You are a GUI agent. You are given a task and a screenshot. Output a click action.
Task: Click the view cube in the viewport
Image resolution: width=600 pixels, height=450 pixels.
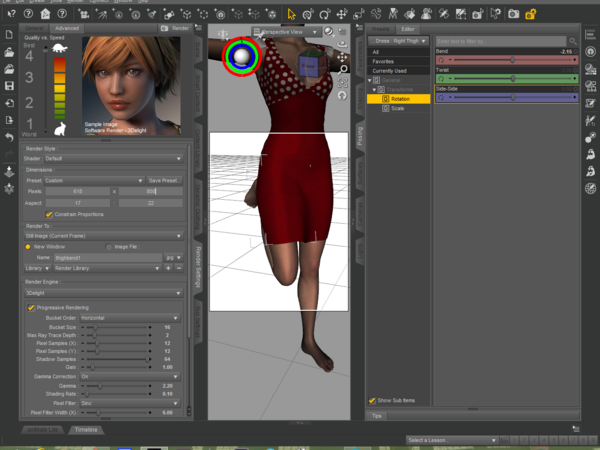310,65
